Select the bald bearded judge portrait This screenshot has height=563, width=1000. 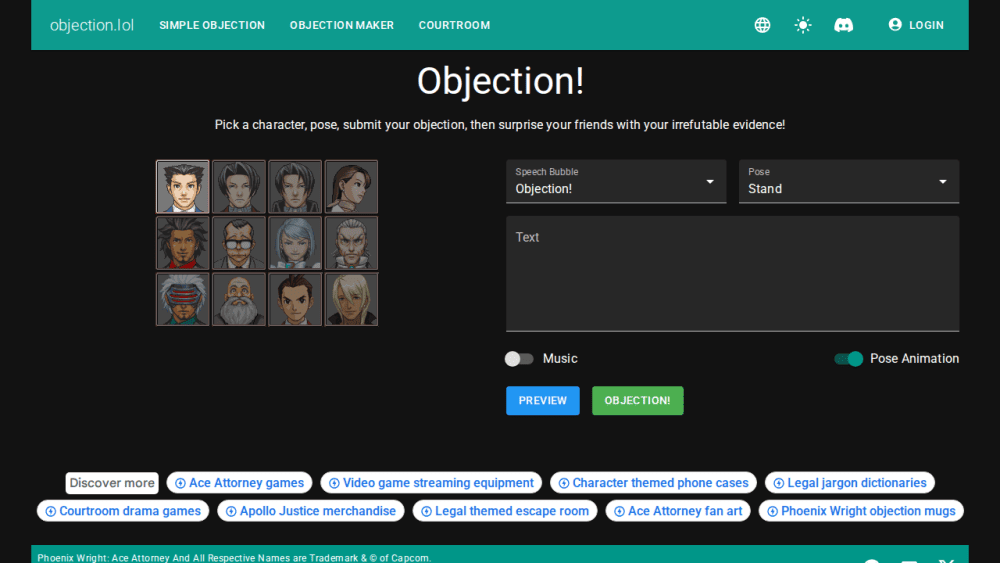point(239,299)
